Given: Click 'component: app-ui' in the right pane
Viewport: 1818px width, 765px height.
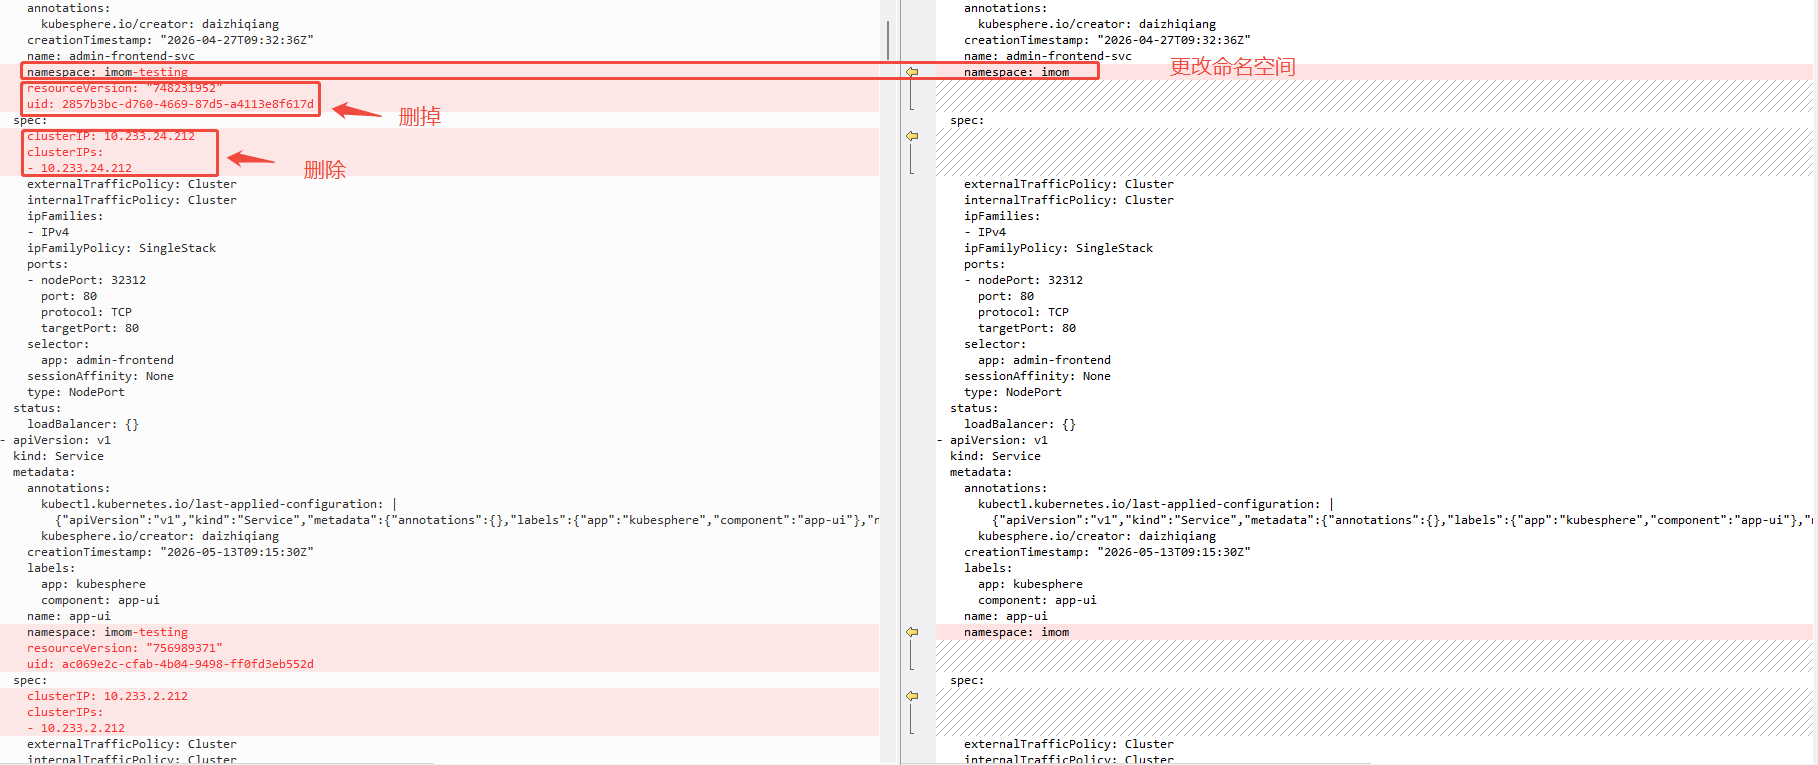Looking at the screenshot, I should (1037, 600).
